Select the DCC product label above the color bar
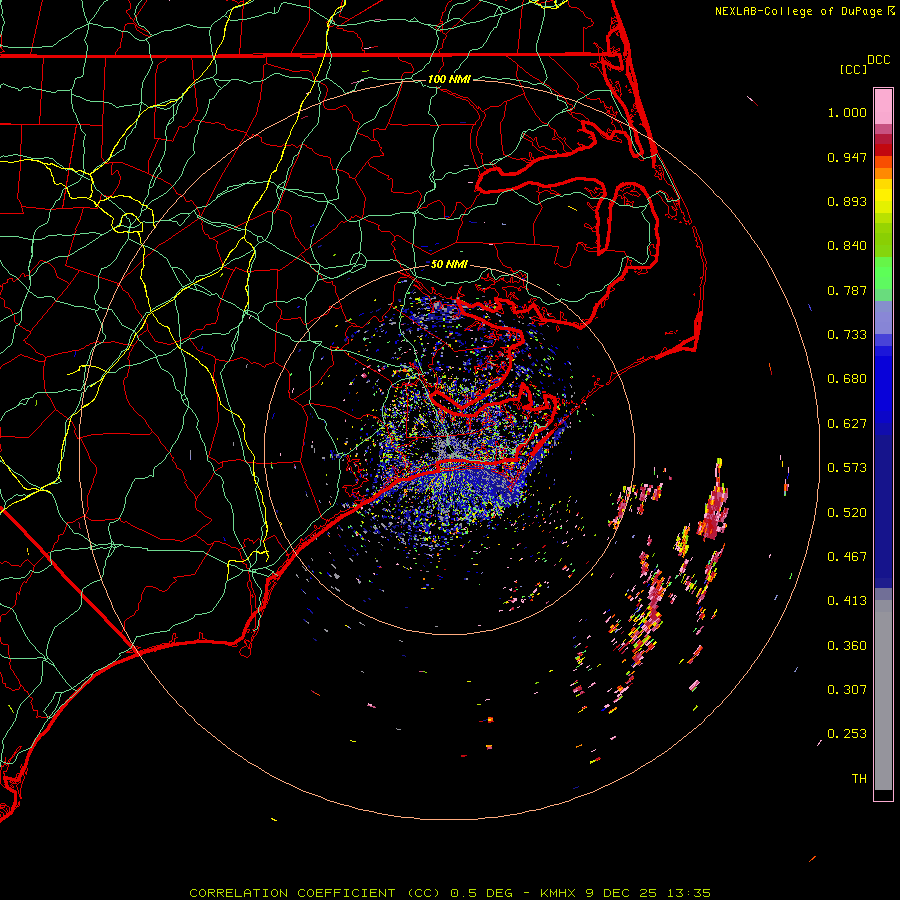Viewport: 900px width, 900px height. (879, 60)
